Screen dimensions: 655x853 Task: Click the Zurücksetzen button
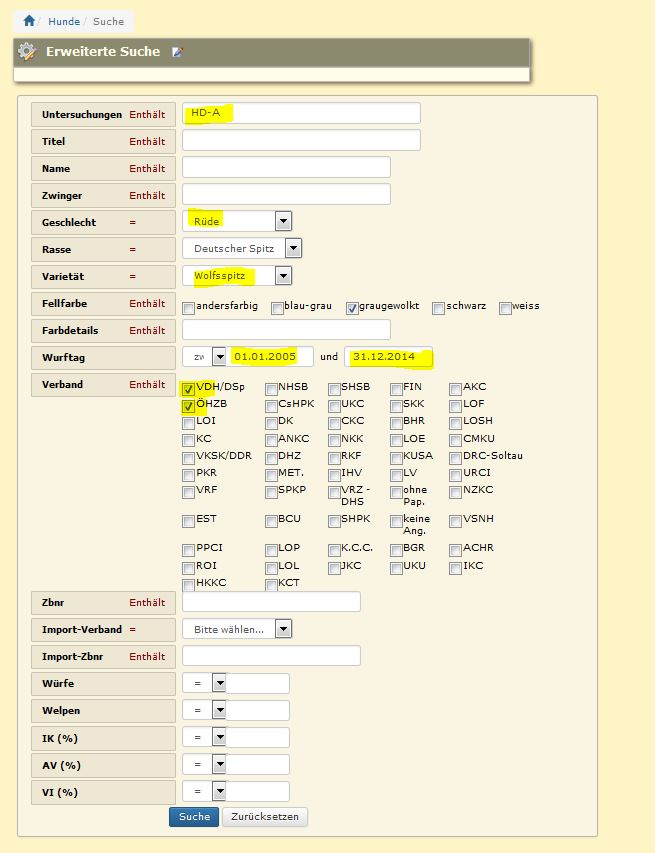(264, 817)
